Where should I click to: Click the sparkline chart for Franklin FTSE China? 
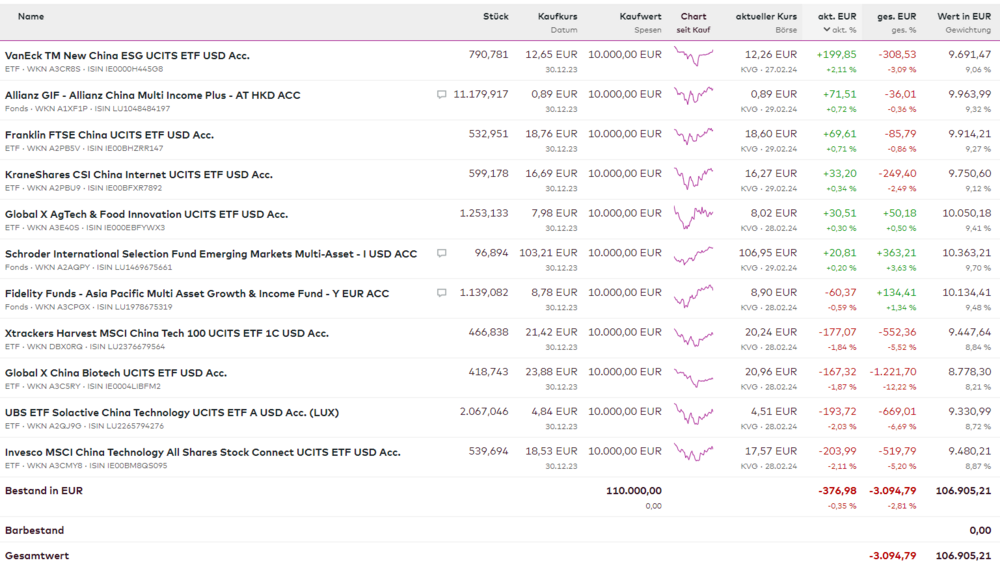tap(693, 136)
